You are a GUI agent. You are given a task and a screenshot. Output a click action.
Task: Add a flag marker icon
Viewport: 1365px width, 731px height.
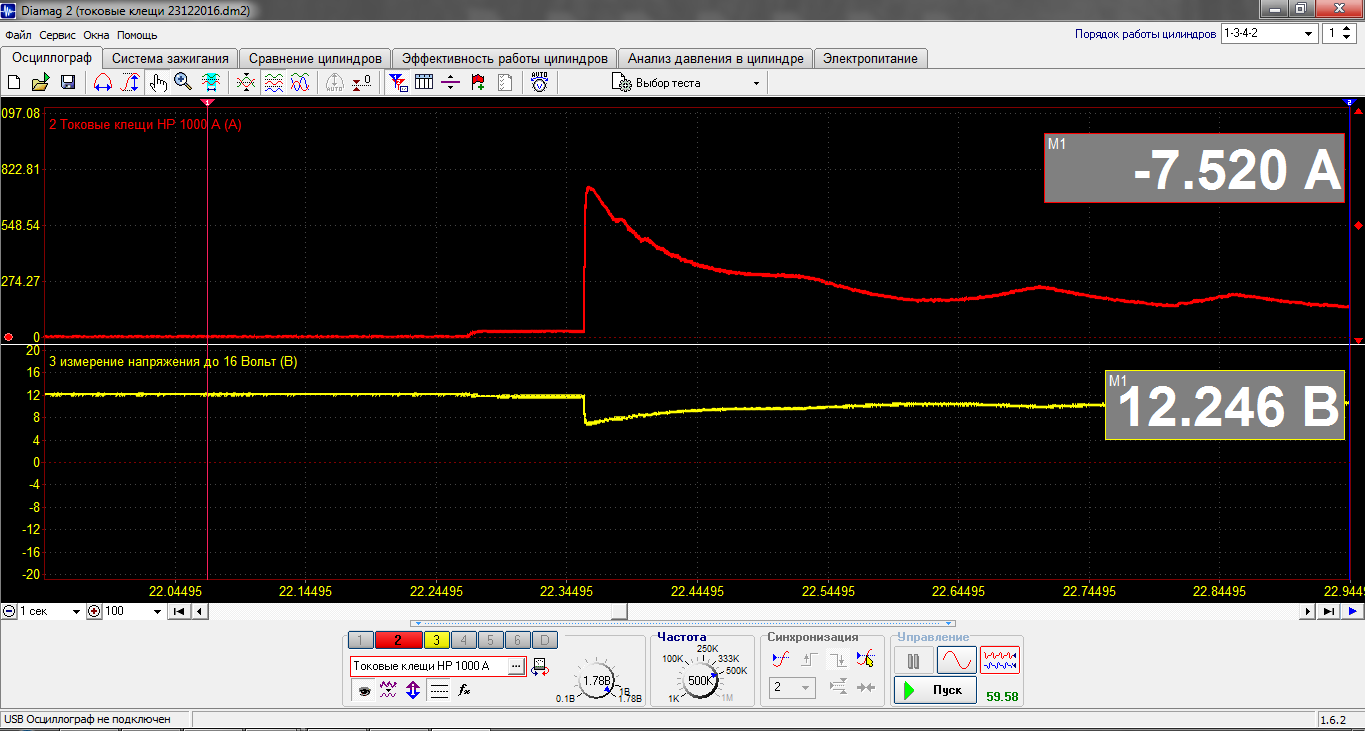click(x=478, y=83)
